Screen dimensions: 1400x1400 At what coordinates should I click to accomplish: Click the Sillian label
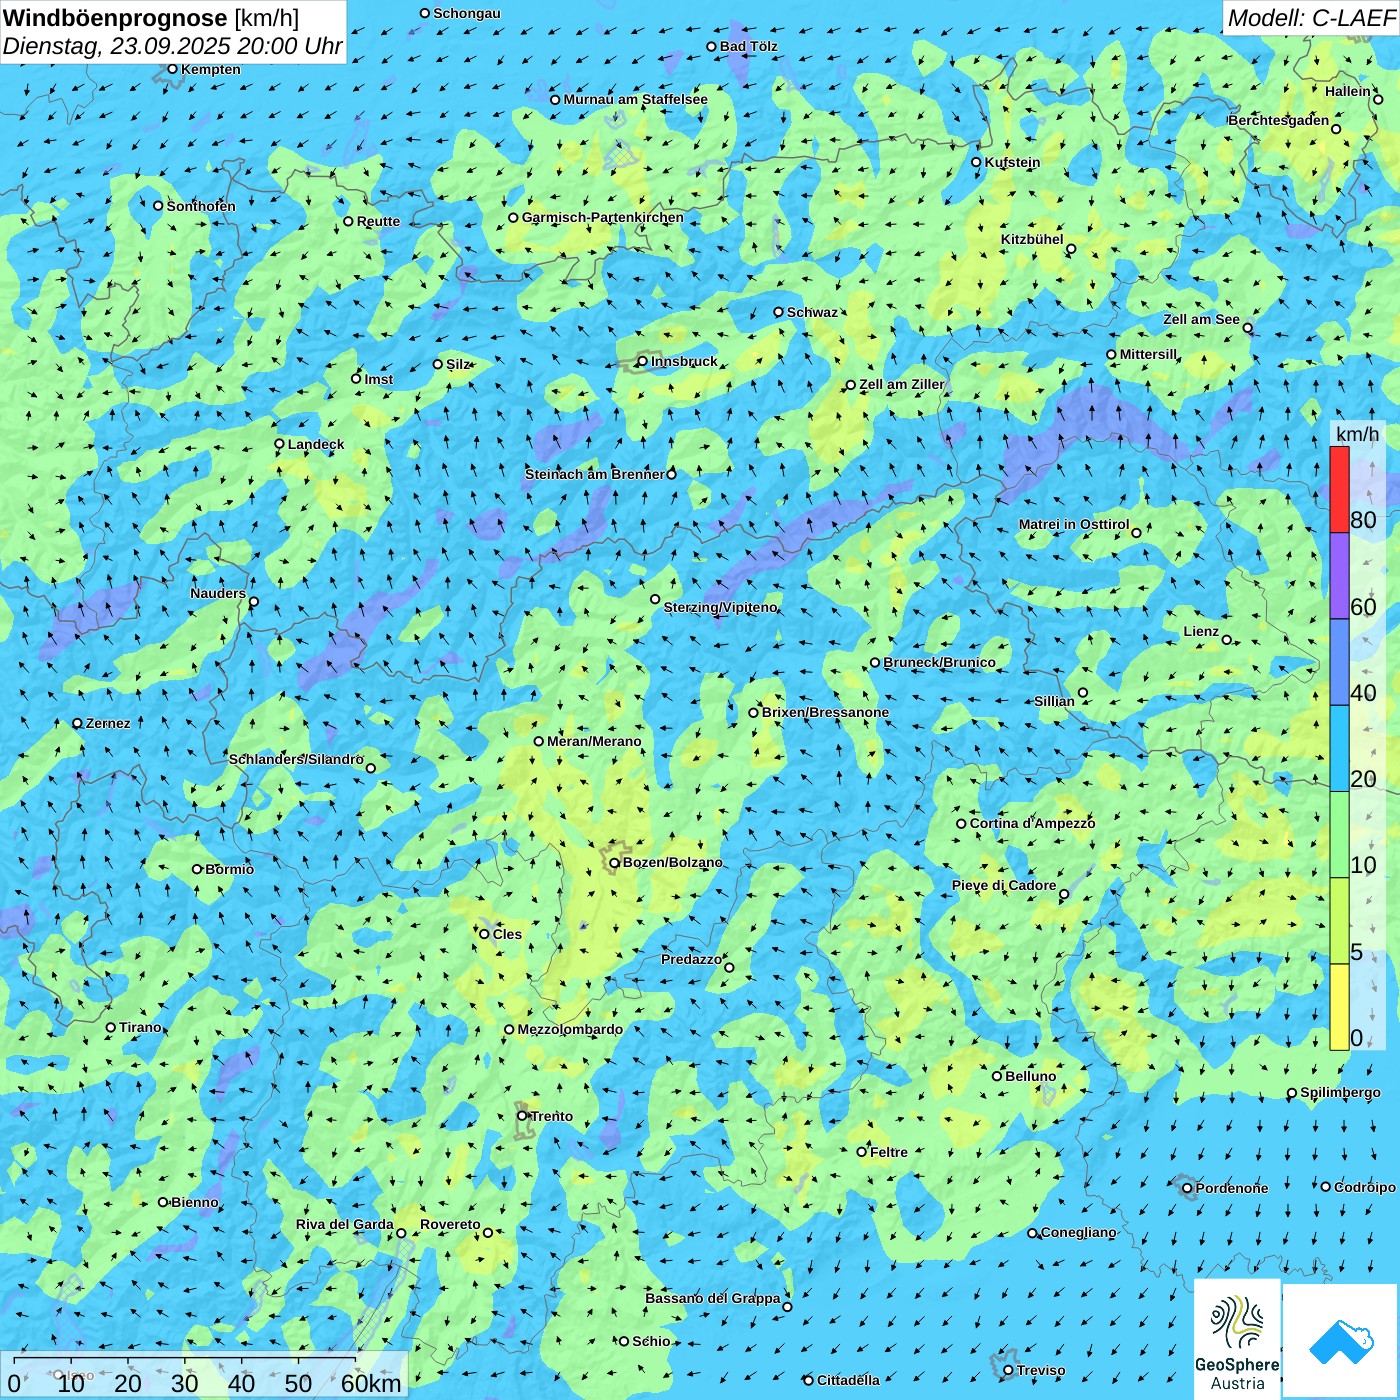click(1054, 701)
